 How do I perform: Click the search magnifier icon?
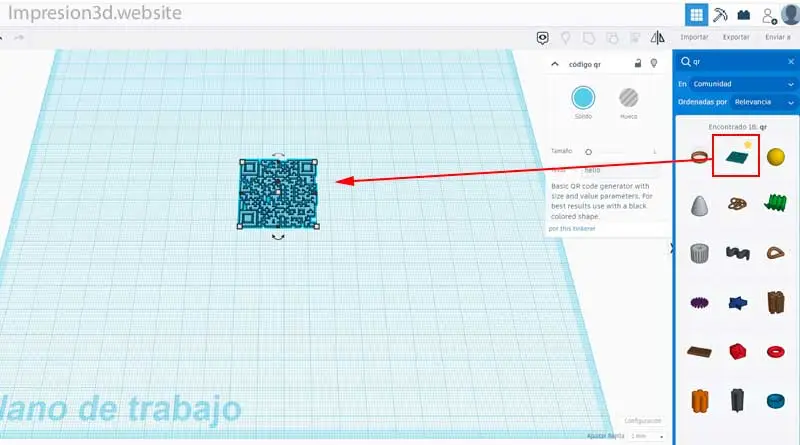tap(685, 62)
